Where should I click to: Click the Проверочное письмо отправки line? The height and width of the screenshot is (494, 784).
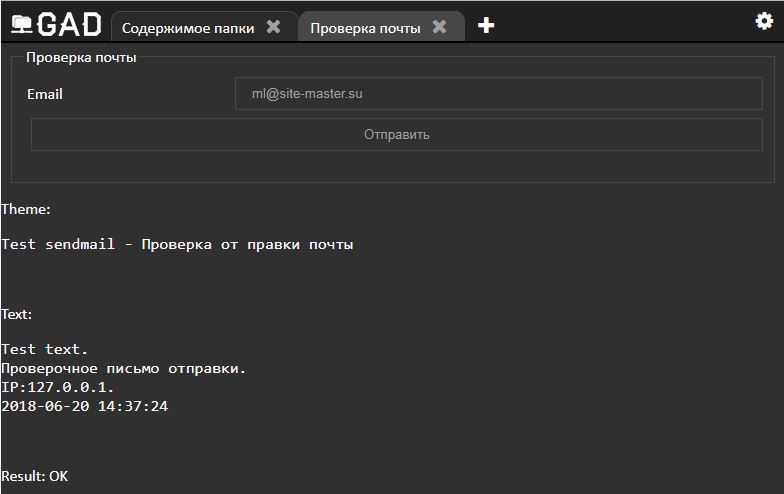(x=124, y=368)
